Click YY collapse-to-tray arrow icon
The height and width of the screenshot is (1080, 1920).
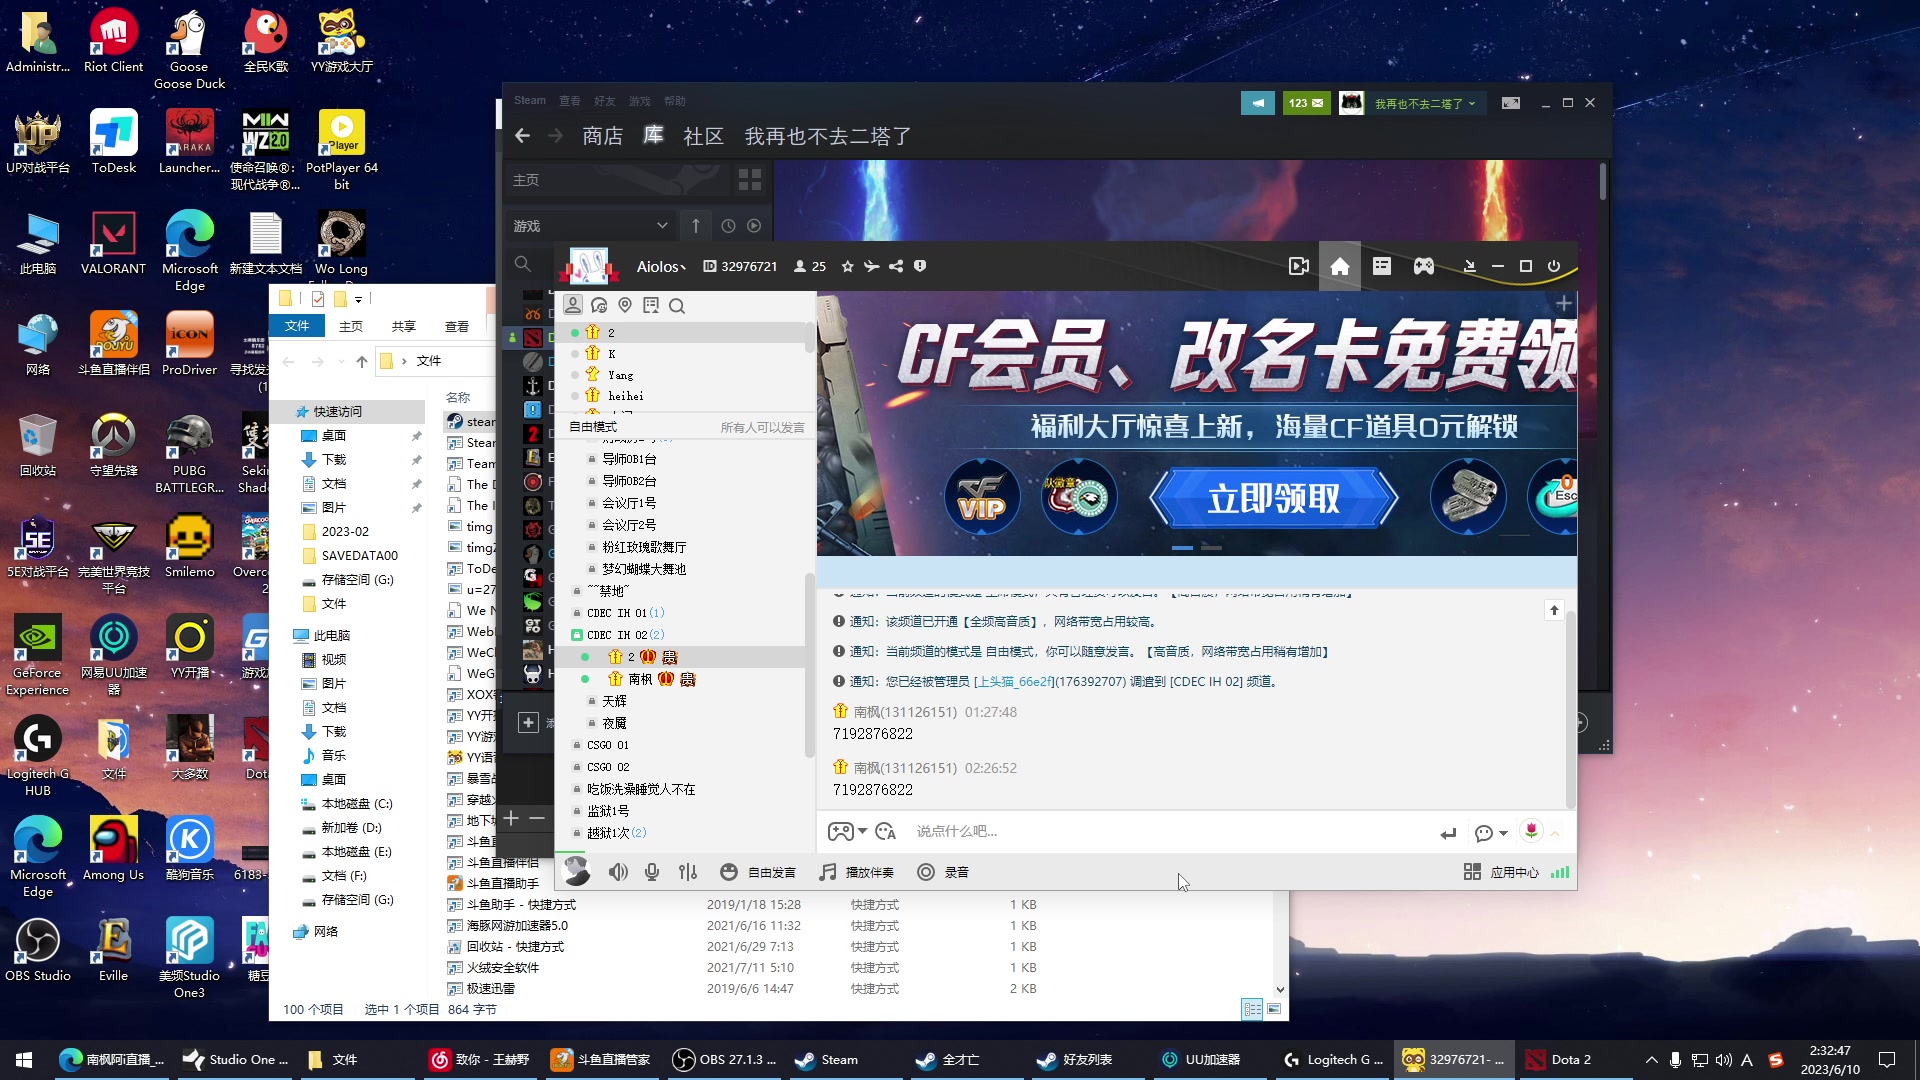pyautogui.click(x=1469, y=266)
